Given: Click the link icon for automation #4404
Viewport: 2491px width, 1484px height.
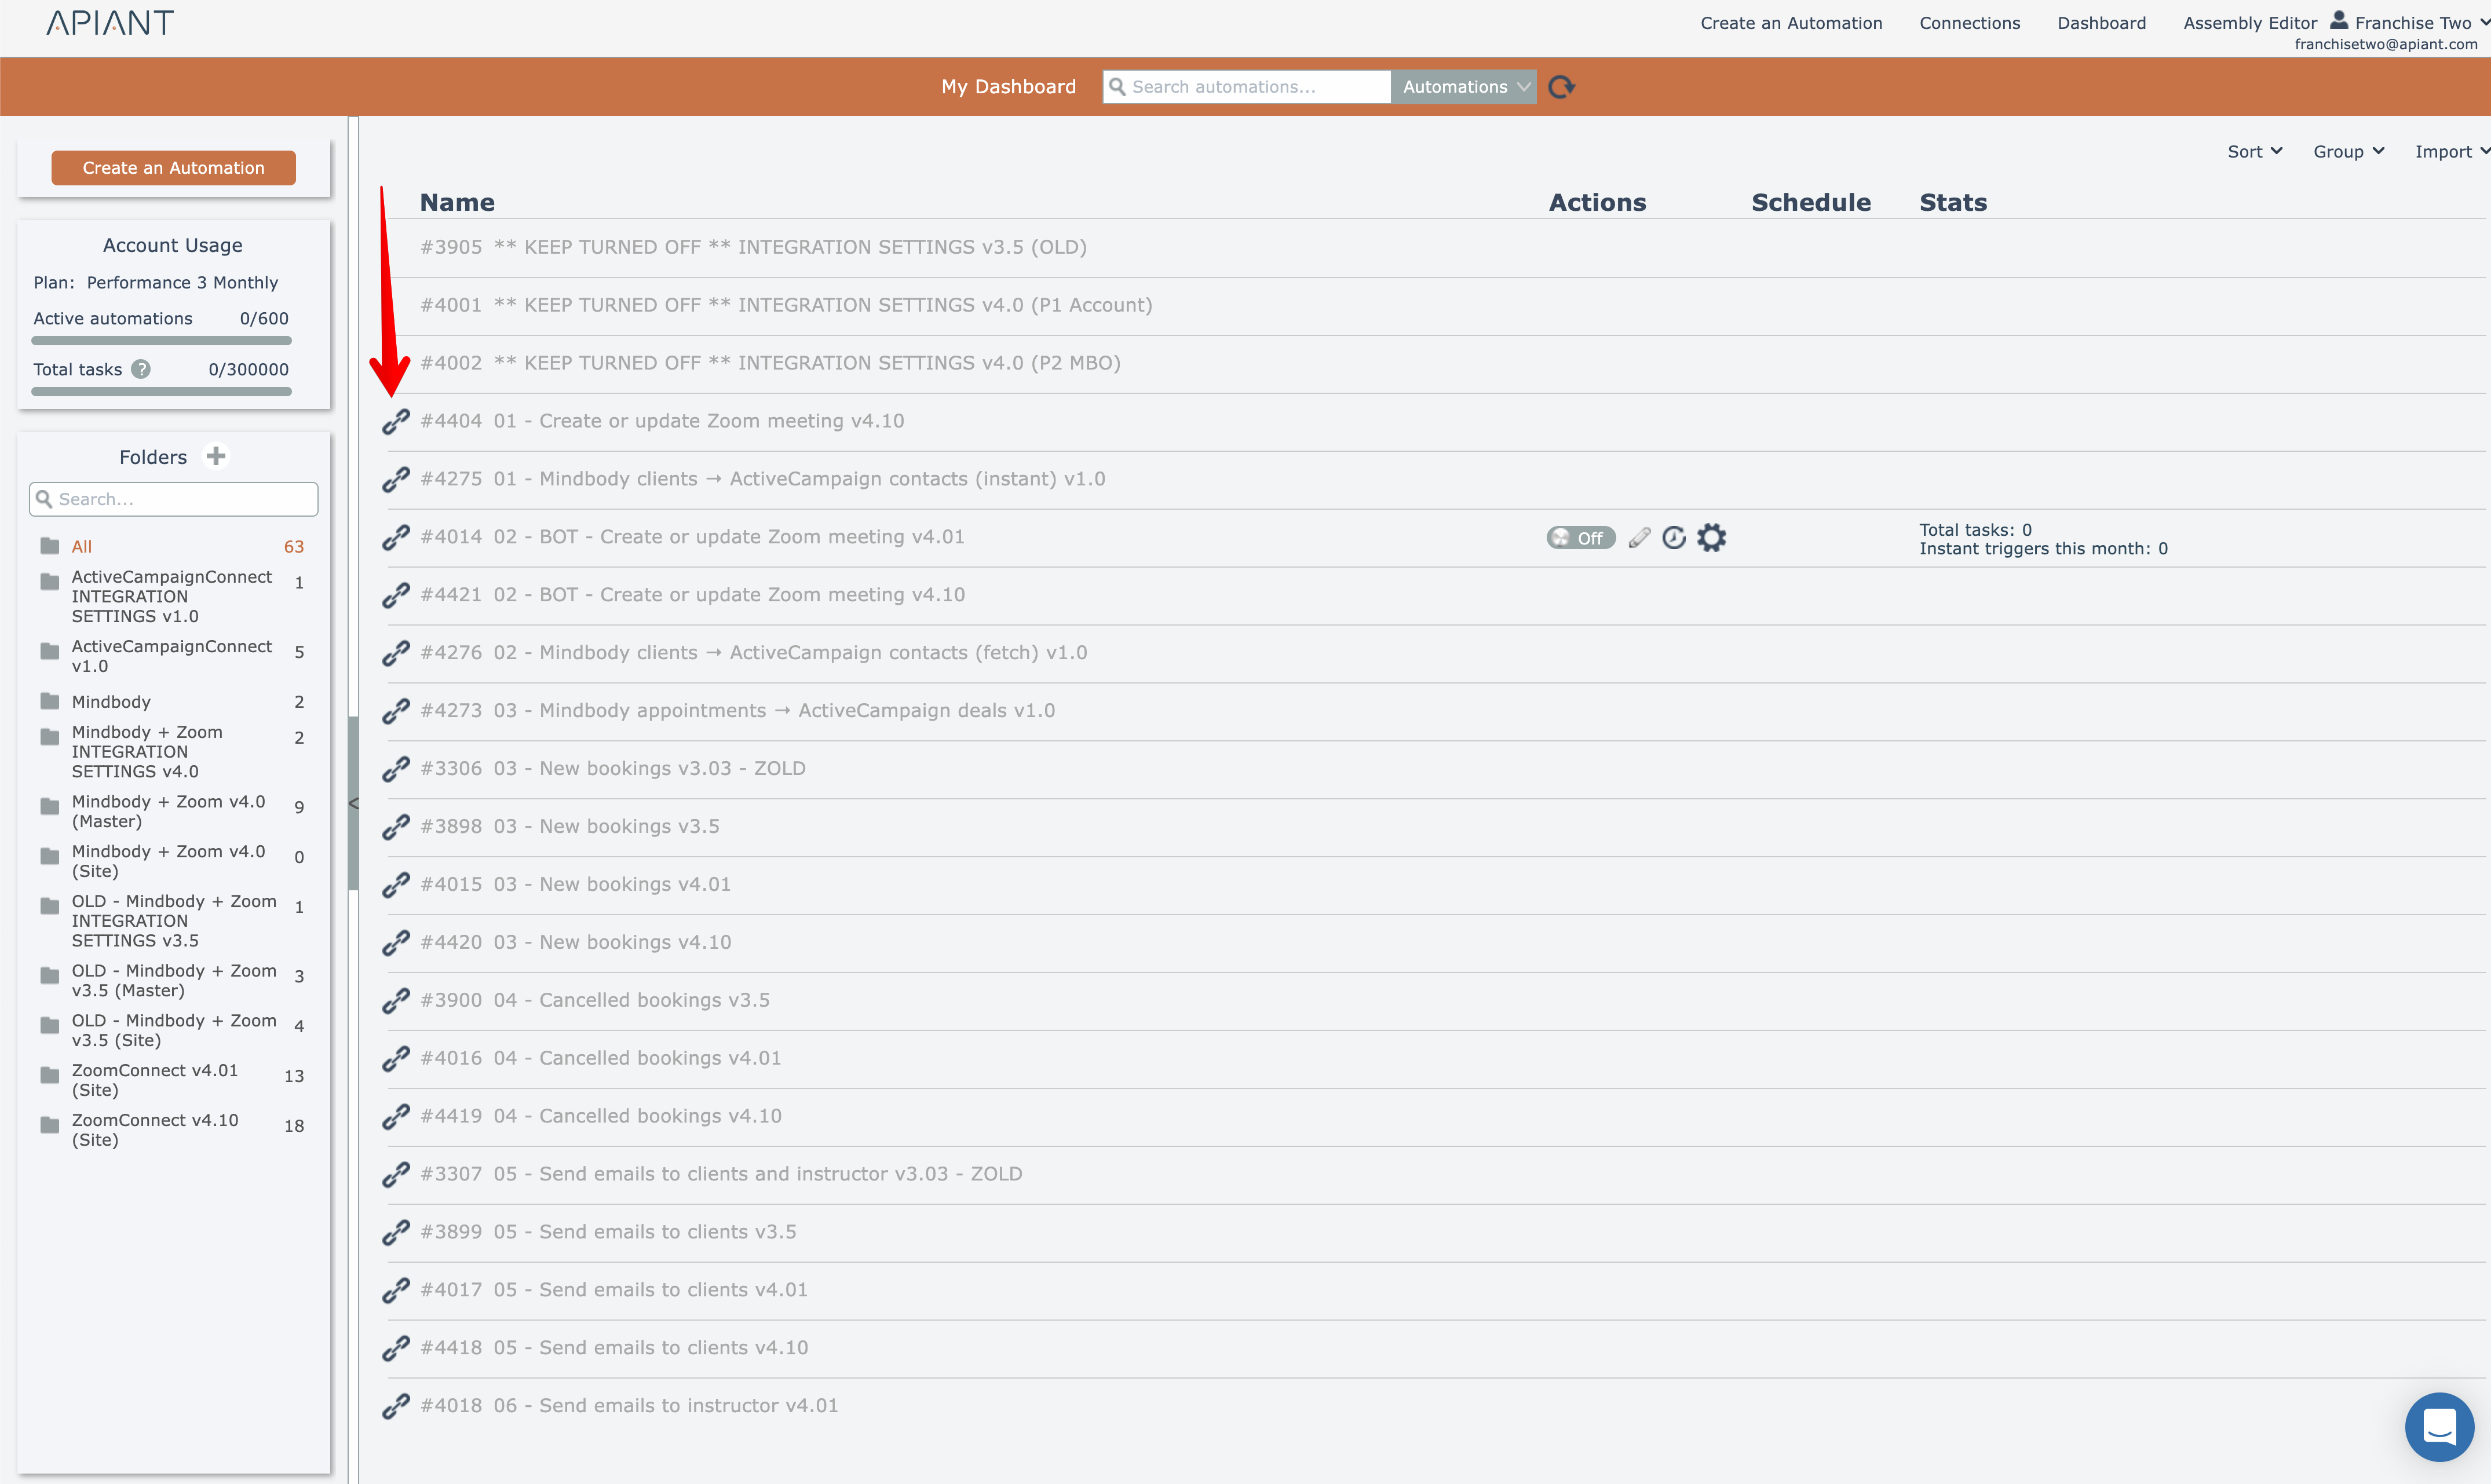Looking at the screenshot, I should pyautogui.click(x=396, y=421).
